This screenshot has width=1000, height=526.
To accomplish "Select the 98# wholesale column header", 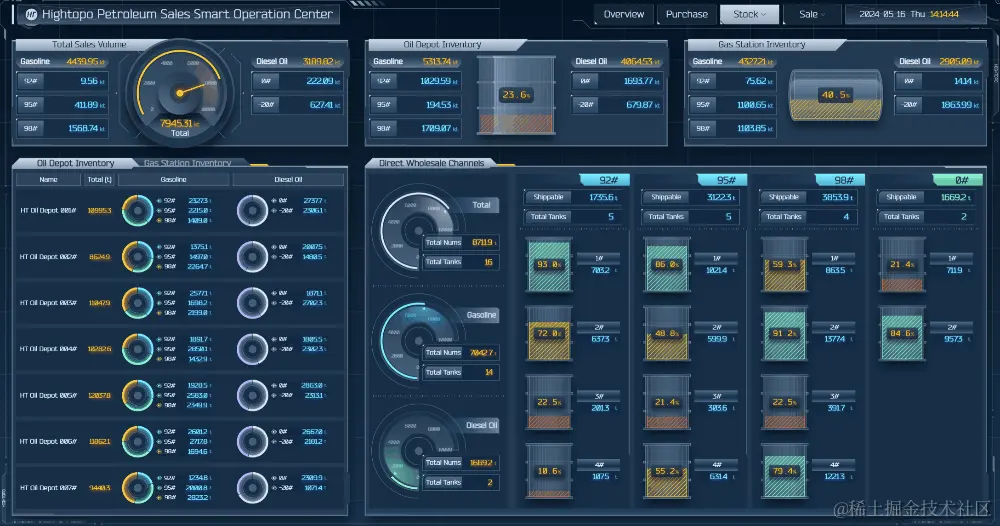I will 841,180.
